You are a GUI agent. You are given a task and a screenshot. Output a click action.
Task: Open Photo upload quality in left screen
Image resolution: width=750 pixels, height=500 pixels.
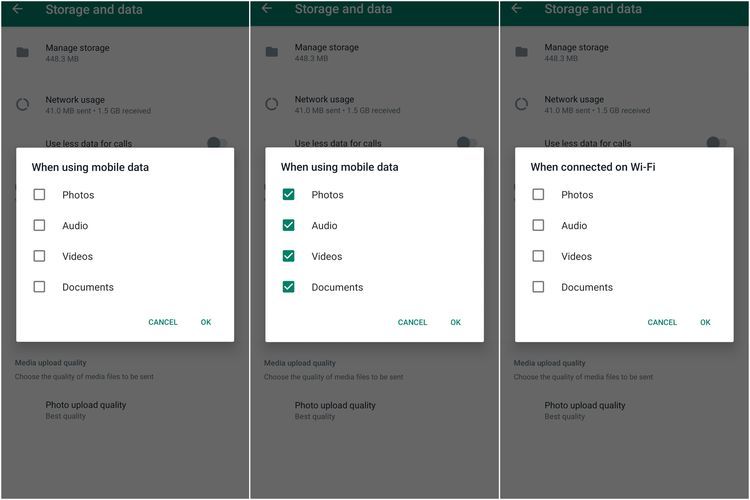(x=124, y=410)
